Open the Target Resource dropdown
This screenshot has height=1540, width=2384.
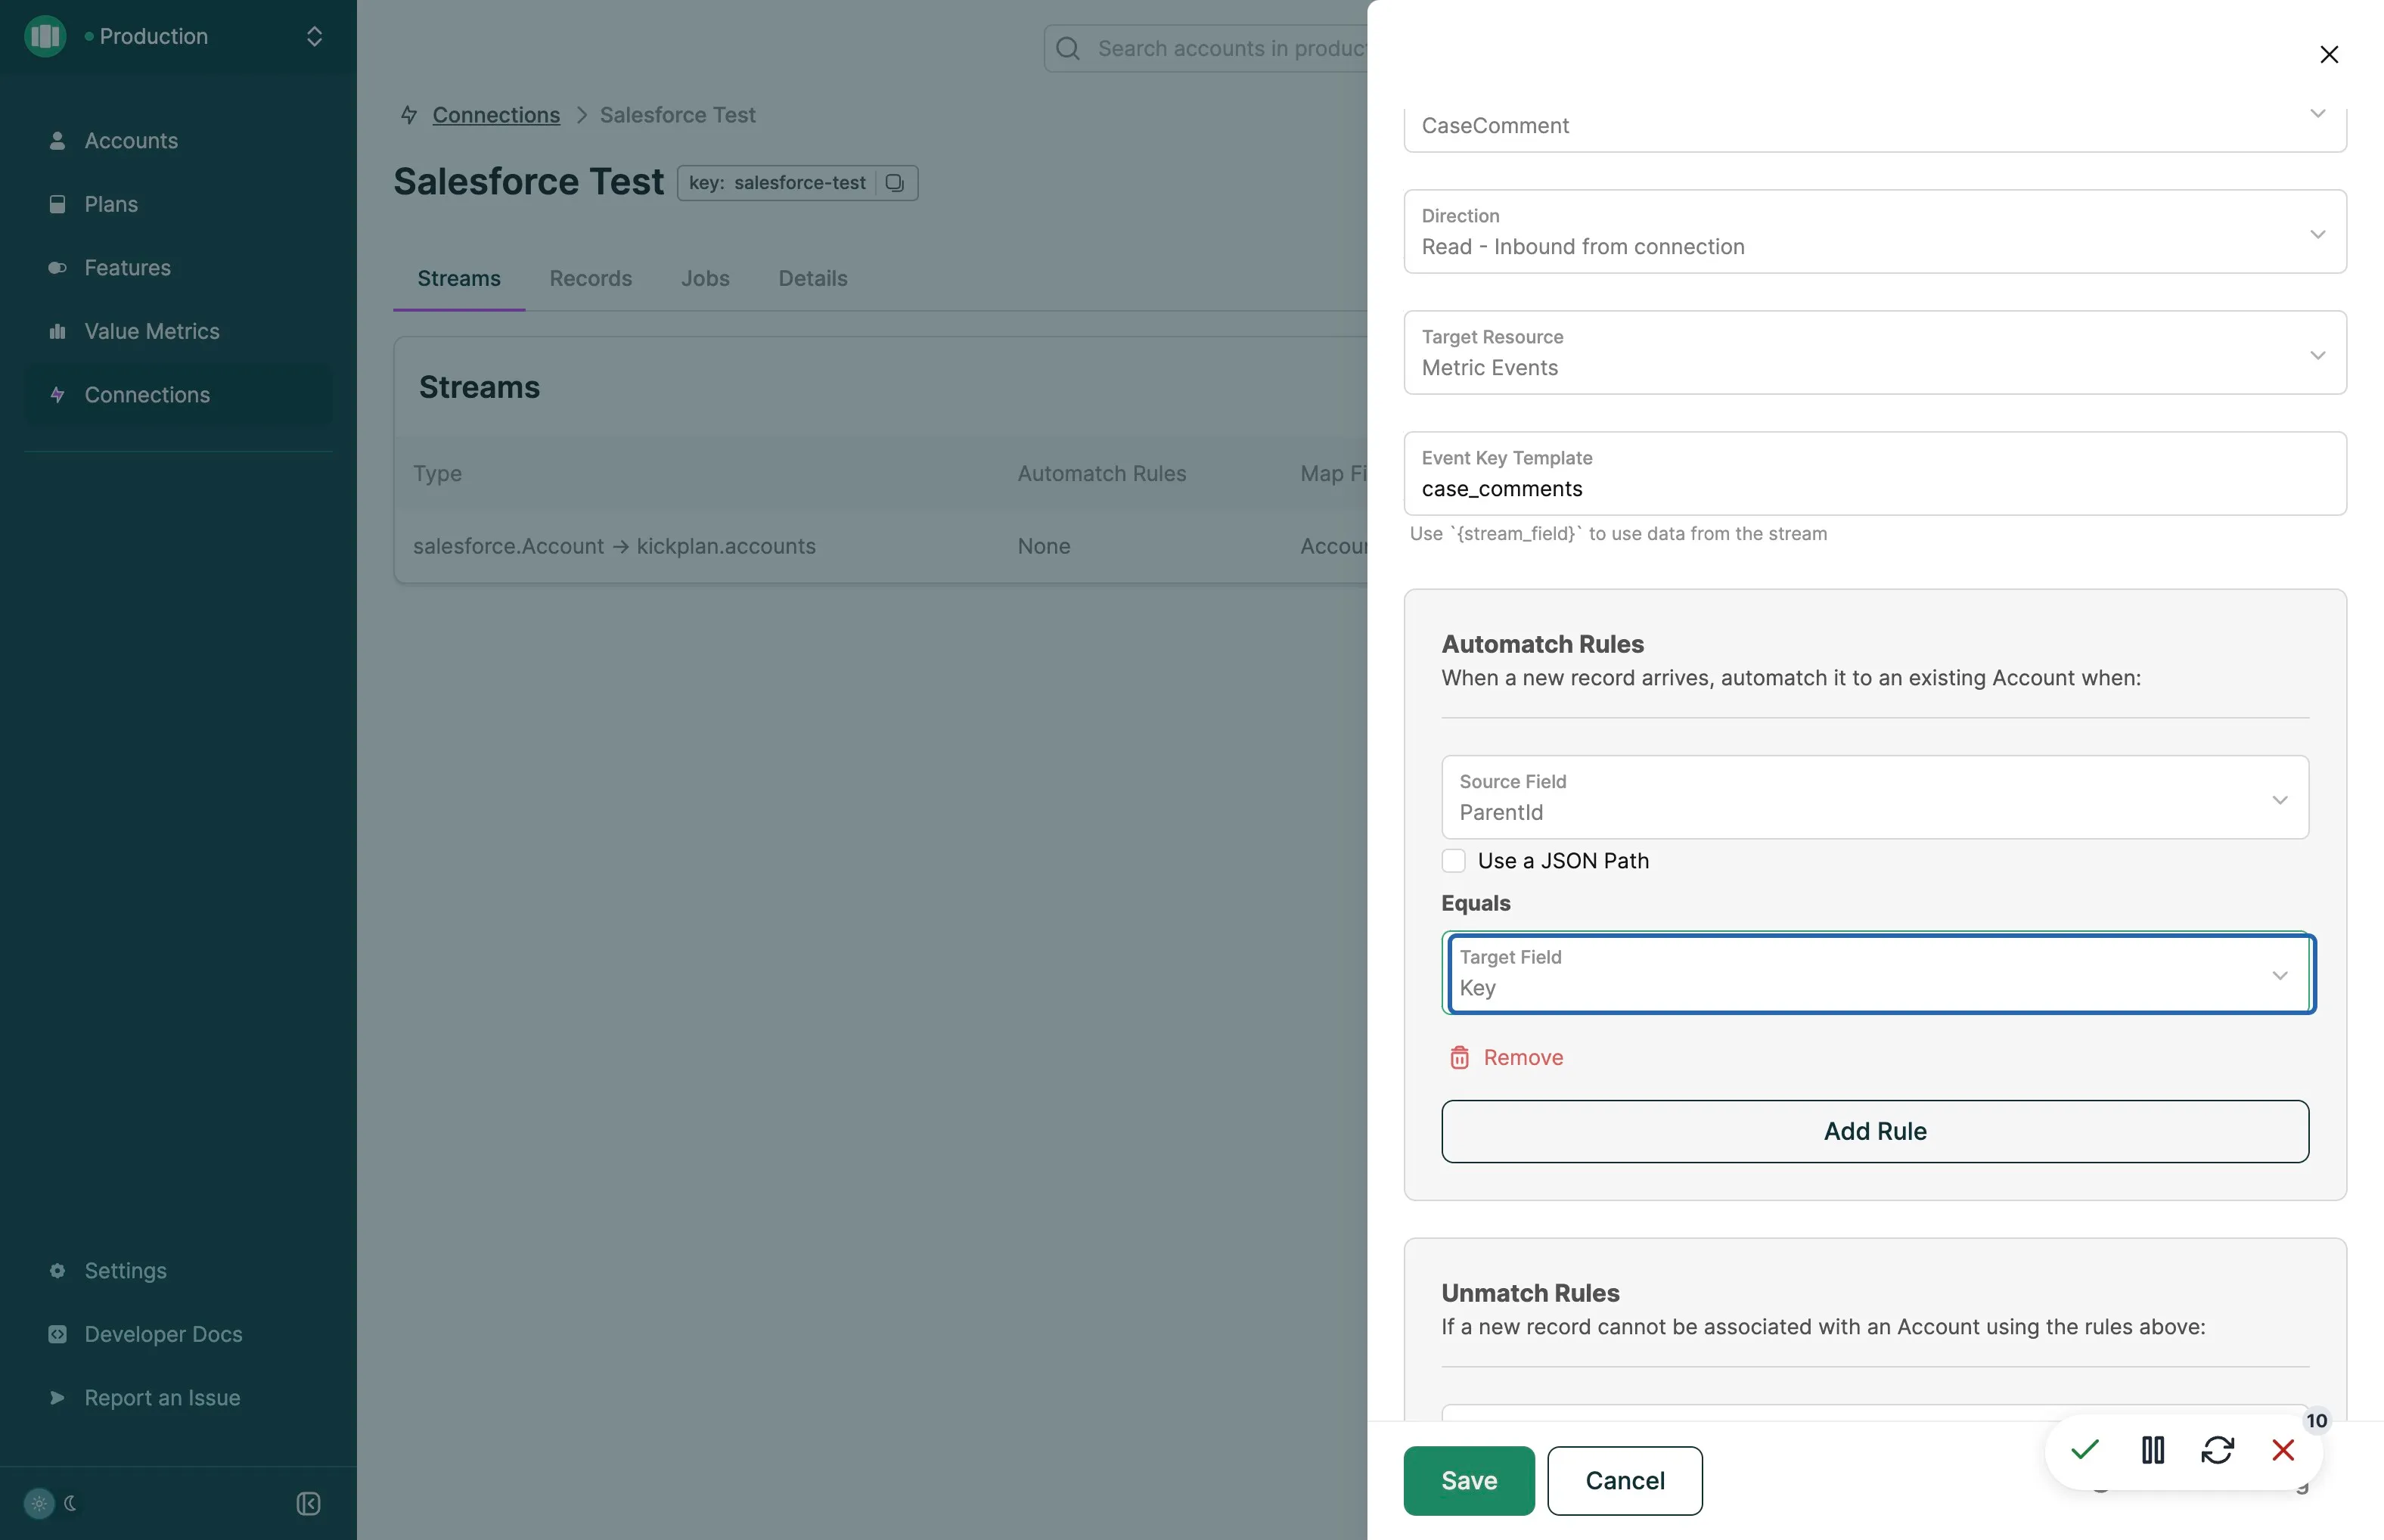(x=1875, y=353)
